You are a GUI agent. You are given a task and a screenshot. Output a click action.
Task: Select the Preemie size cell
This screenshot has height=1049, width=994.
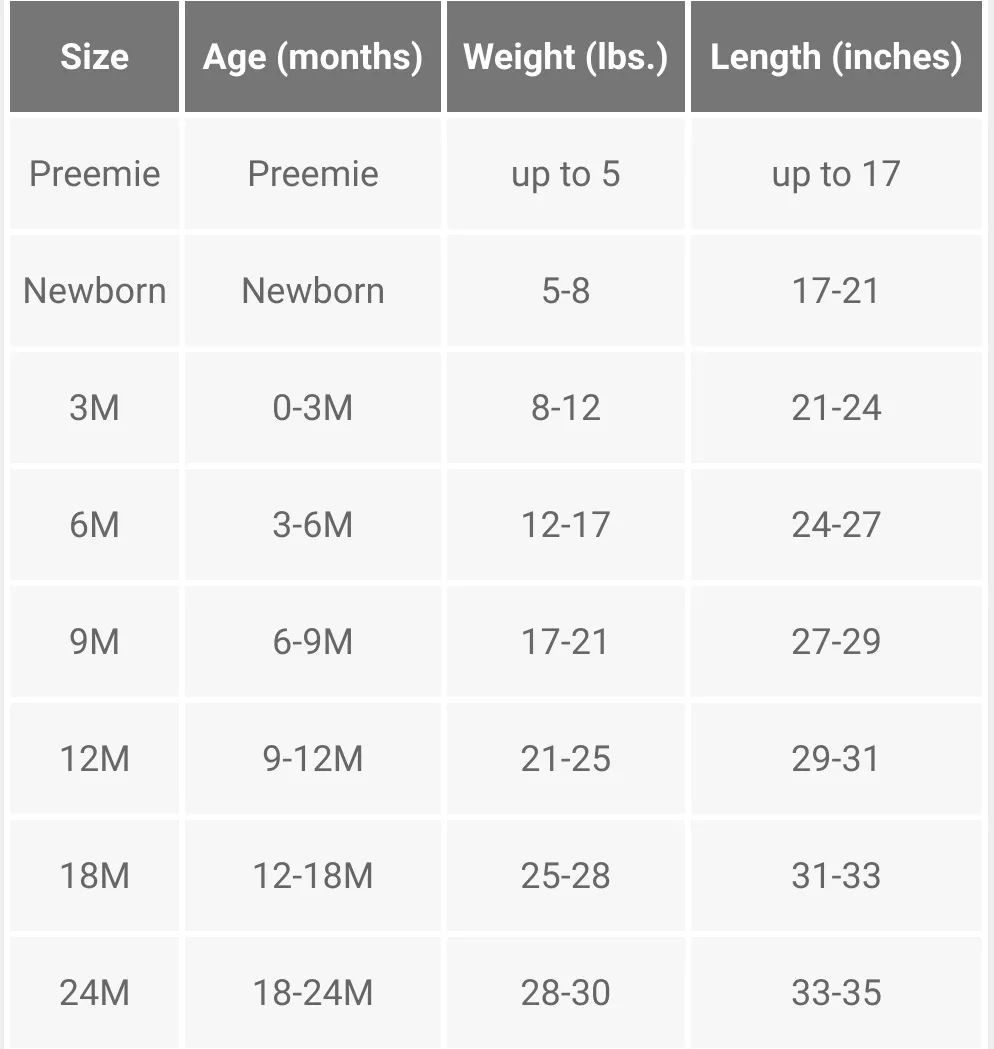tap(94, 174)
